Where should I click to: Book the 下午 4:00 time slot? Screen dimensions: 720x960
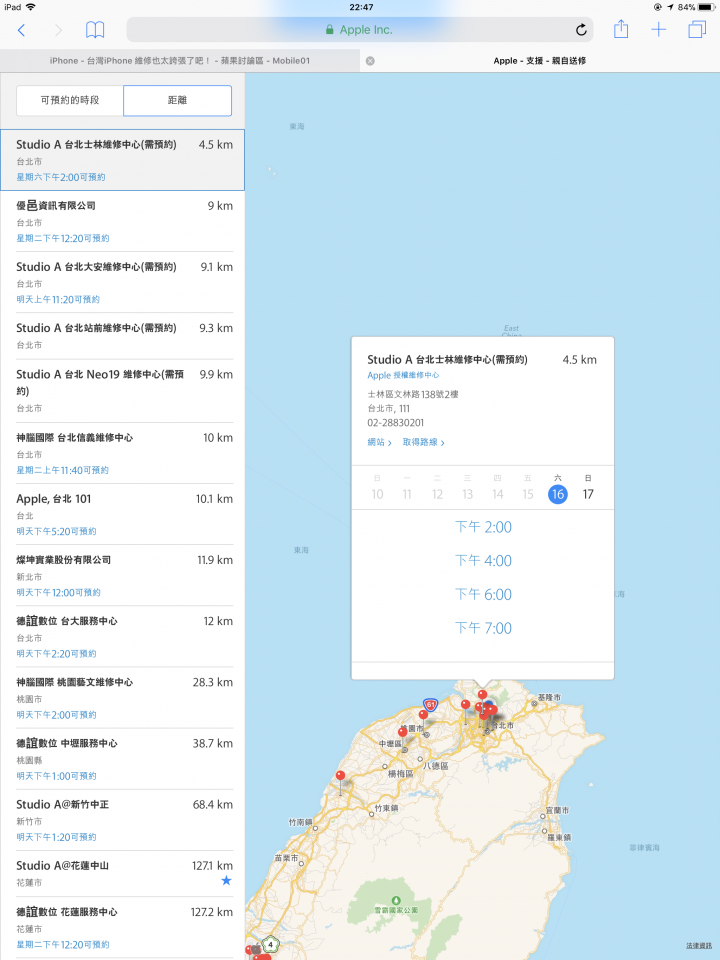(x=483, y=561)
